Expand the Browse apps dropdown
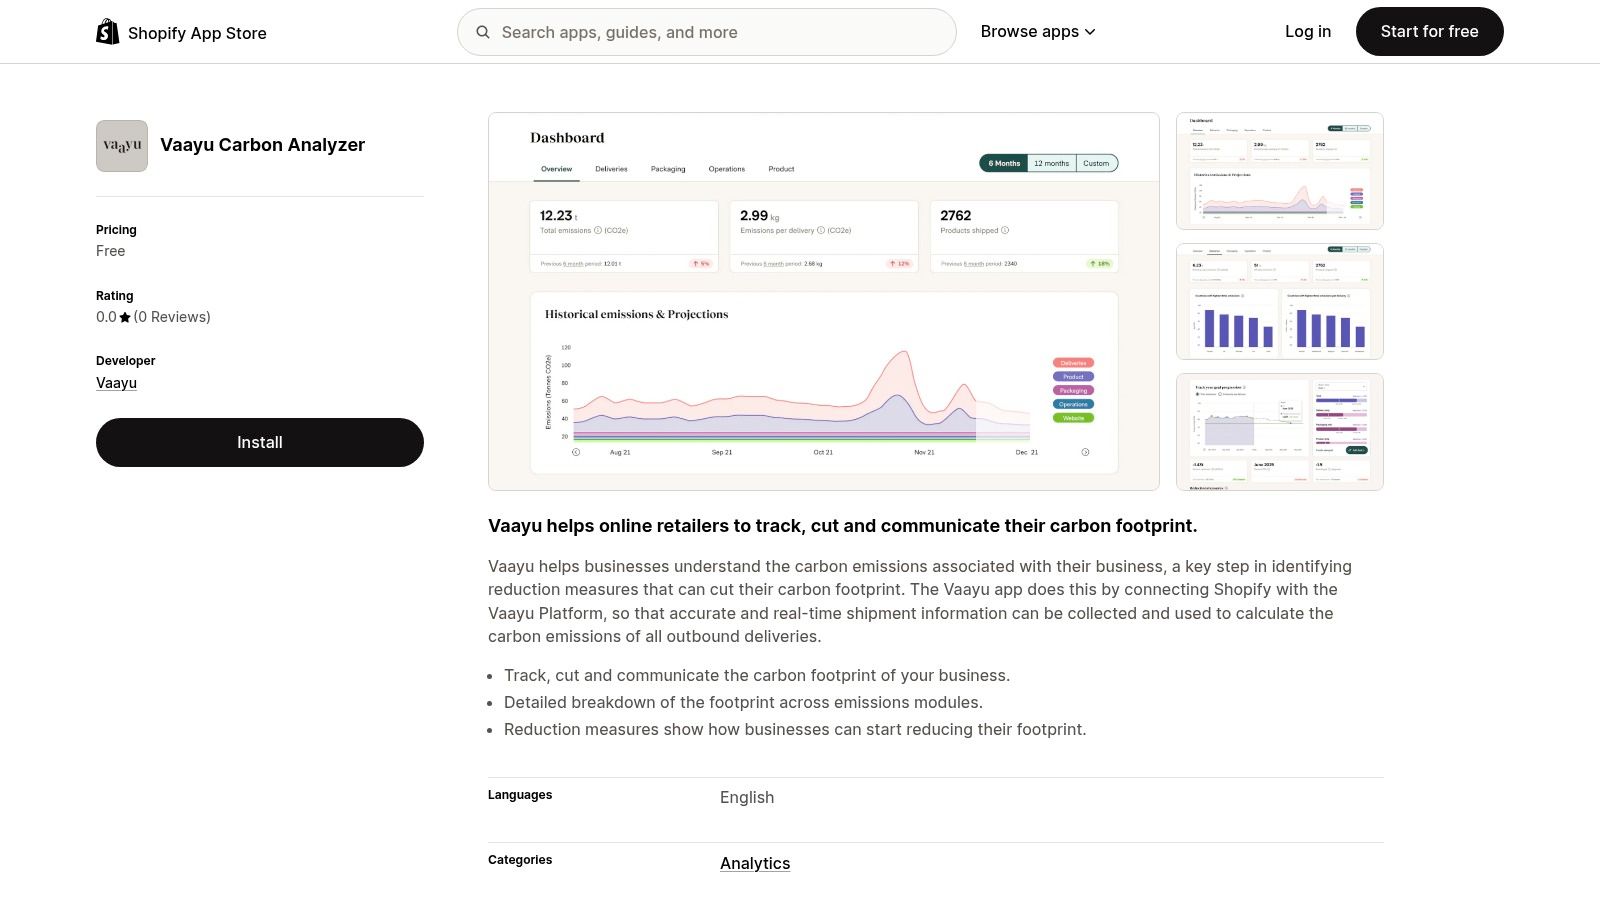This screenshot has width=1600, height=900. tap(1038, 31)
